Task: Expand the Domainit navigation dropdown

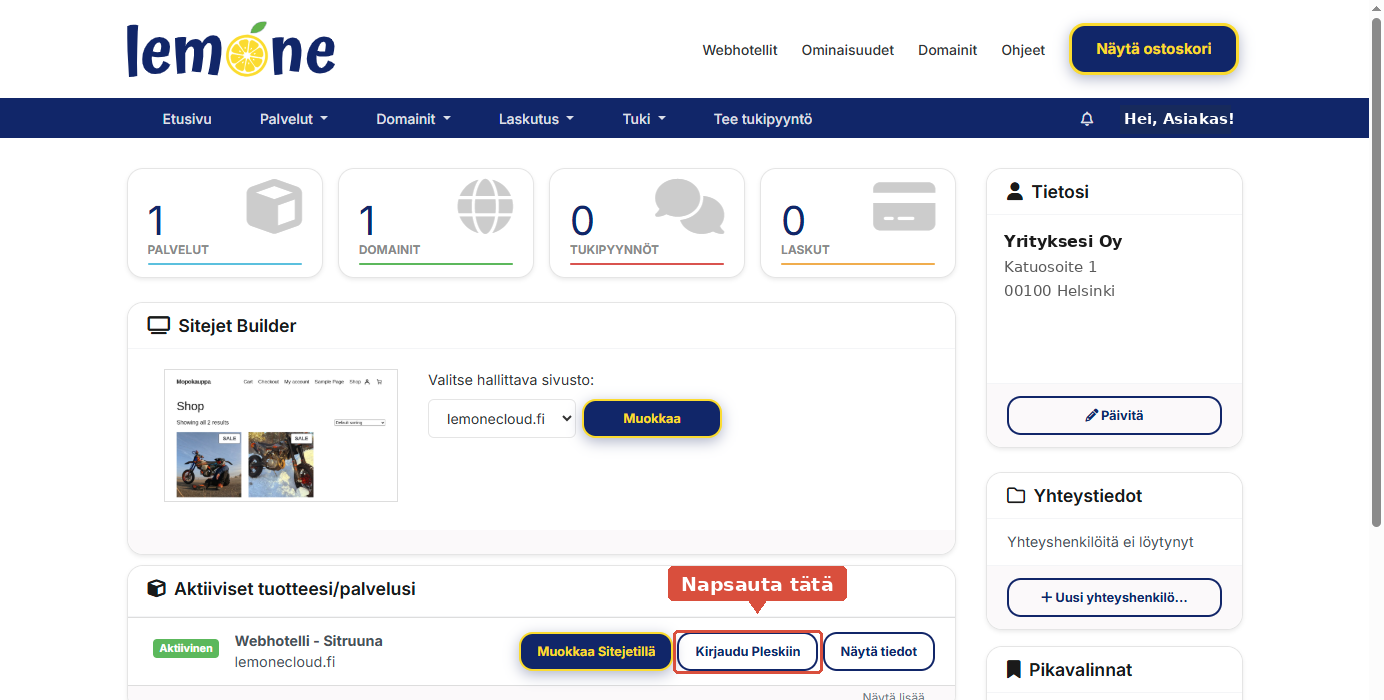Action: (x=413, y=119)
